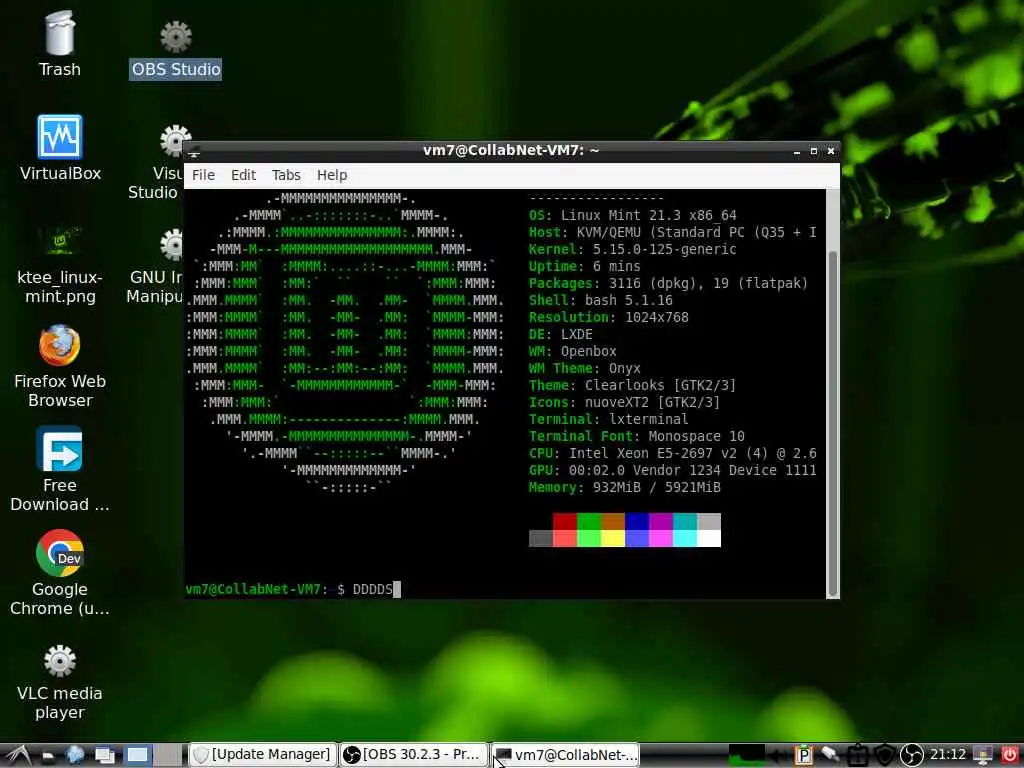Click the 21:12 clock in panel
The width and height of the screenshot is (1024, 768).
(x=948, y=754)
